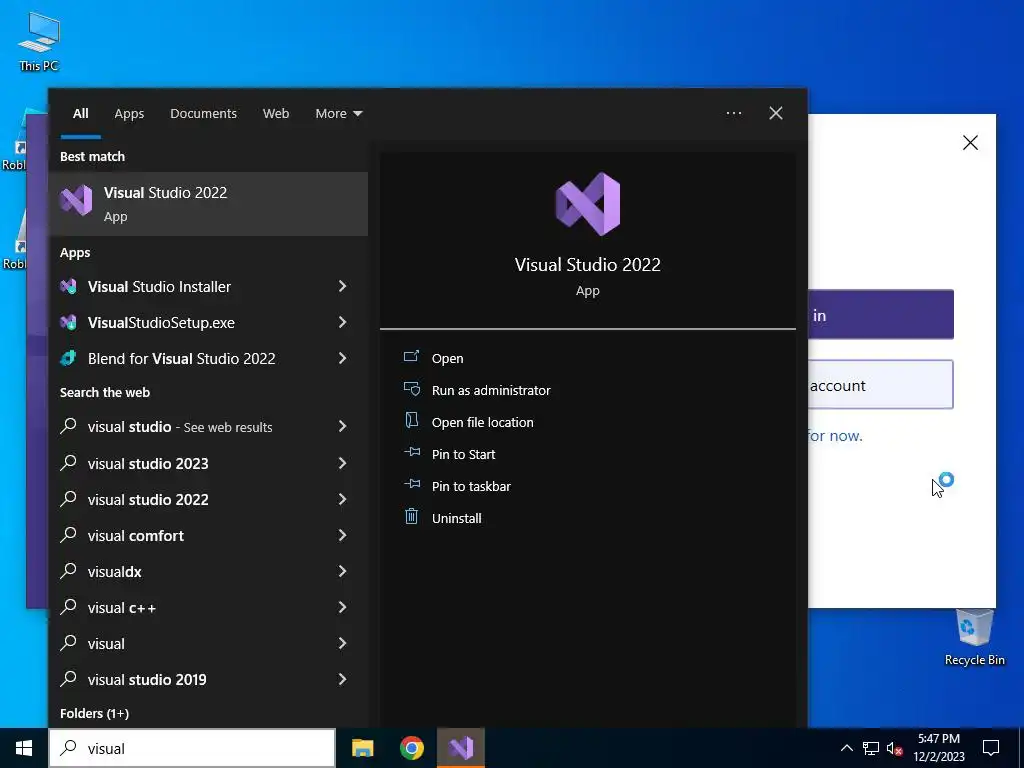1024x768 pixels.
Task: Close the search panel with the X
Action: click(x=776, y=113)
